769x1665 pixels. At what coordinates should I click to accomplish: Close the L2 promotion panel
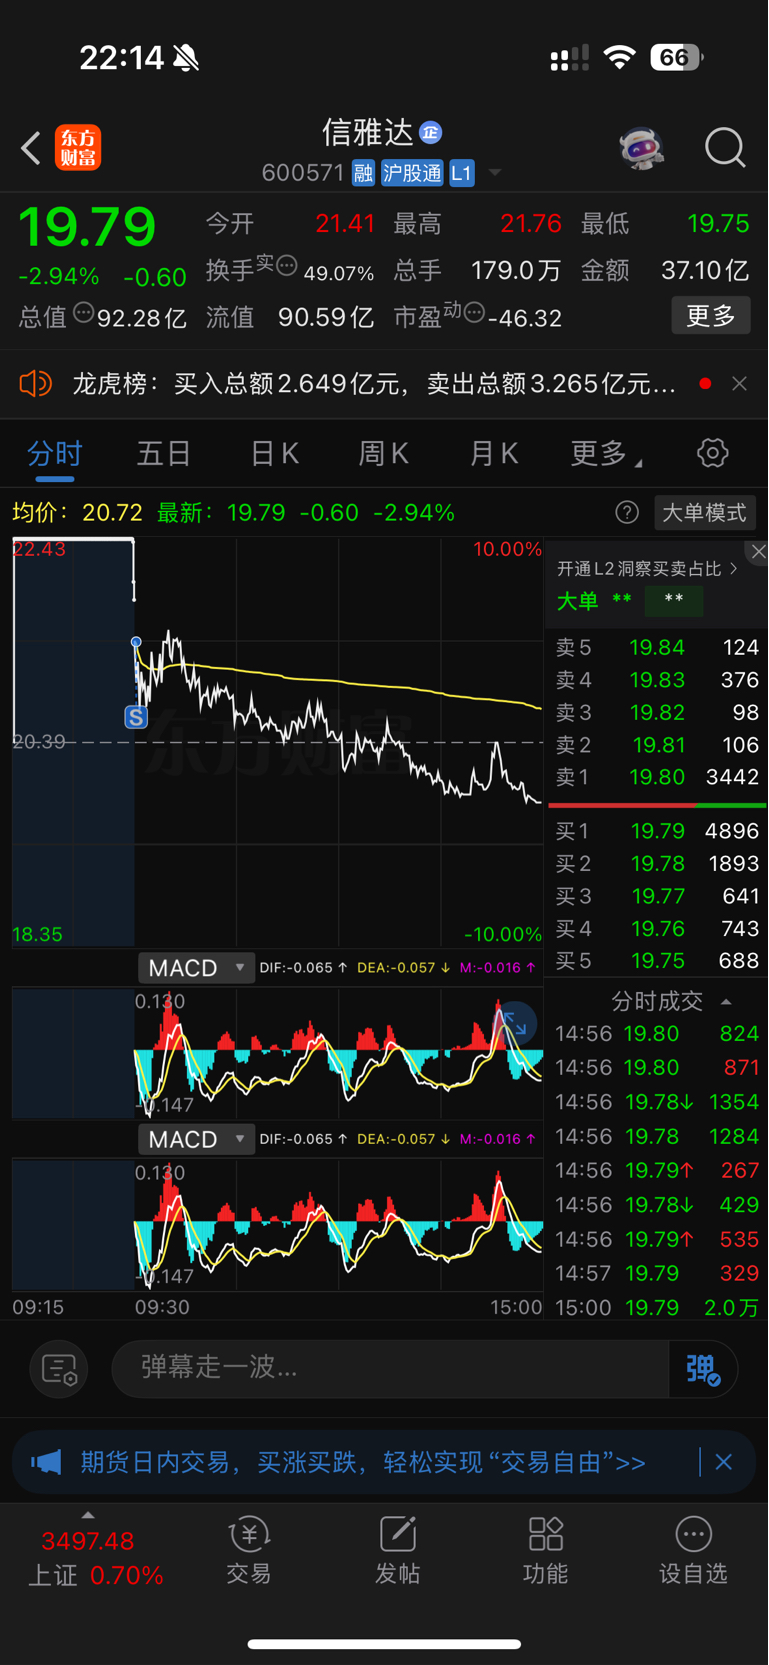click(x=757, y=552)
